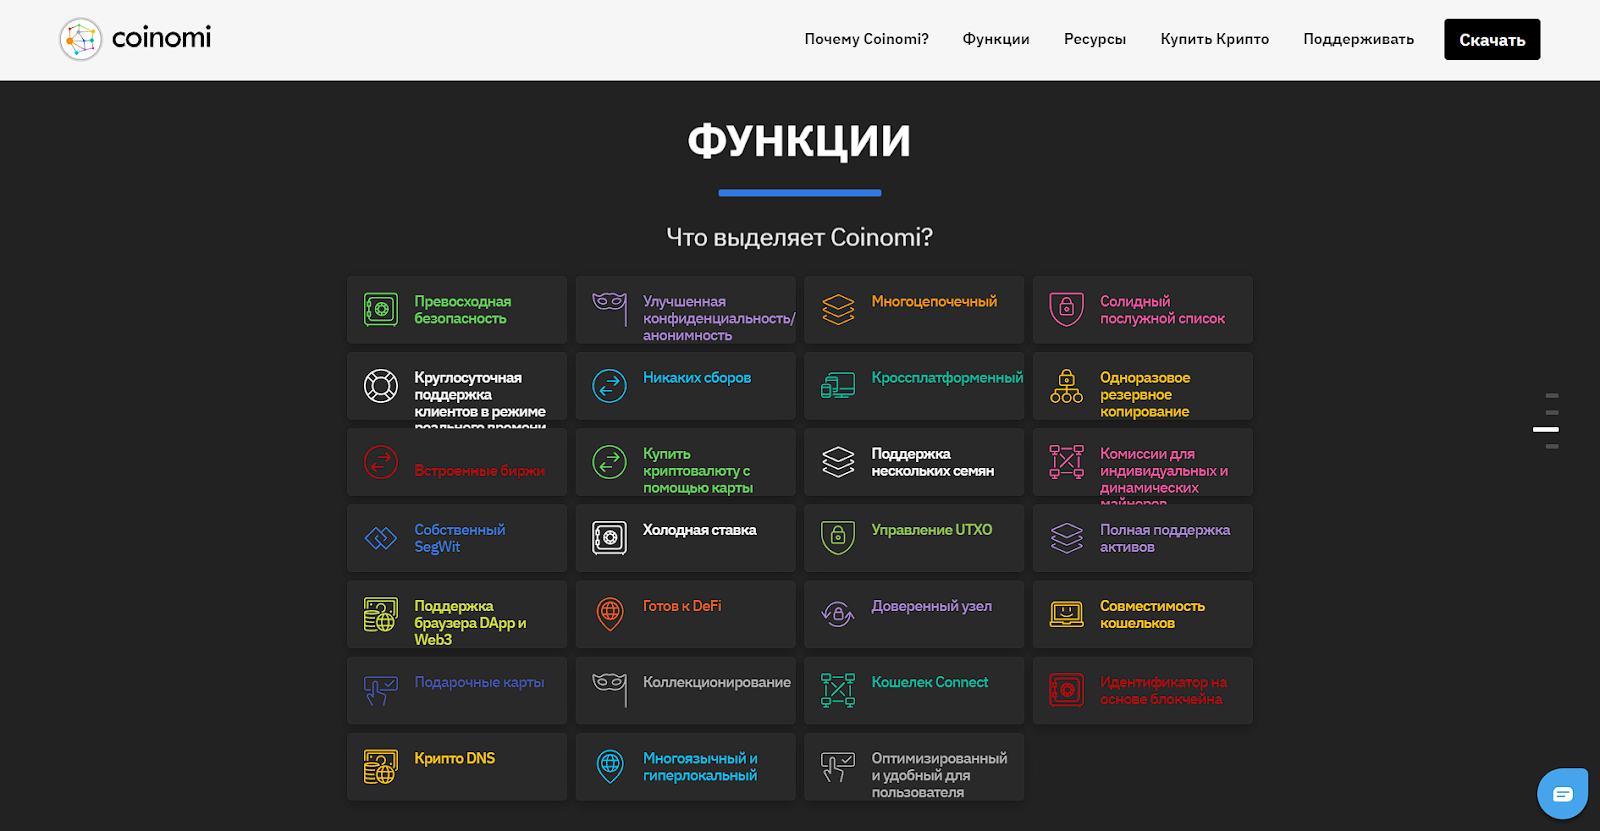Open the Поддерживать menu item
The image size is (1600, 831).
(x=1359, y=39)
